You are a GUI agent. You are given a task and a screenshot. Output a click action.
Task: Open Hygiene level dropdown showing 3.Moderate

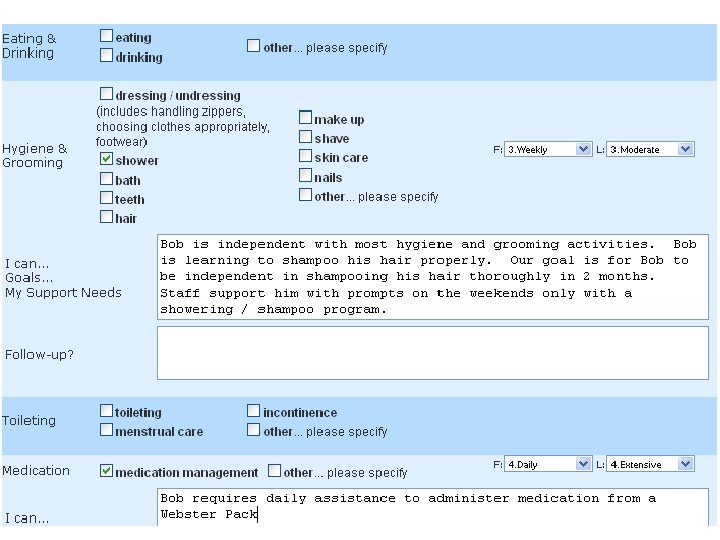click(650, 149)
